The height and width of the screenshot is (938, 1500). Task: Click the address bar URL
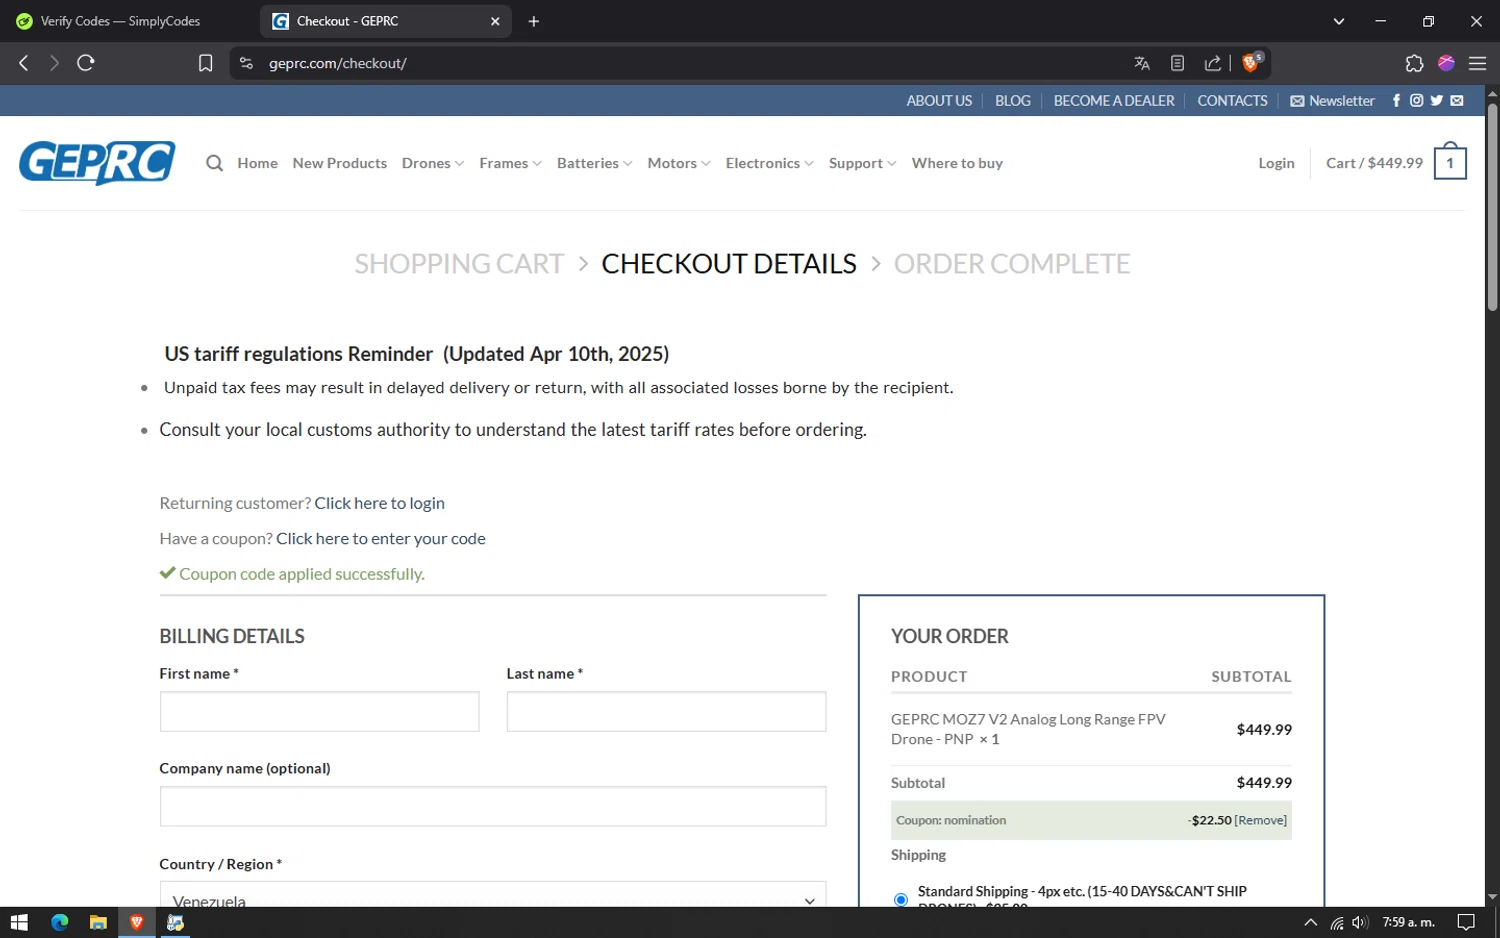click(x=337, y=63)
